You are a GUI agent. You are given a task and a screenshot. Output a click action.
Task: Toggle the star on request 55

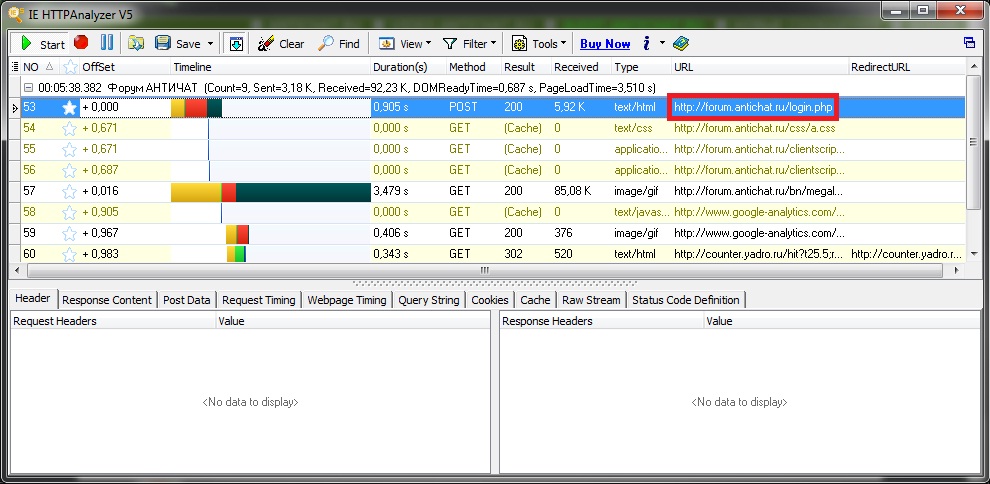click(x=69, y=150)
